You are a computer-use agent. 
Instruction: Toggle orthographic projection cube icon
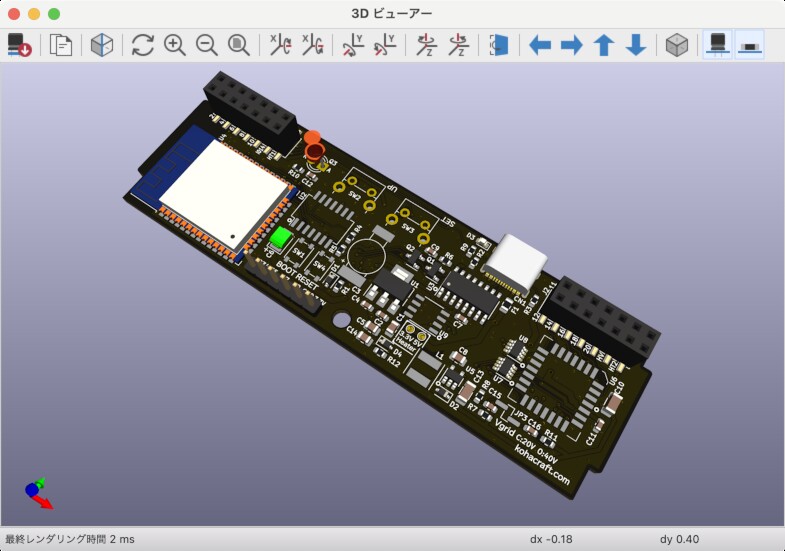pos(677,45)
